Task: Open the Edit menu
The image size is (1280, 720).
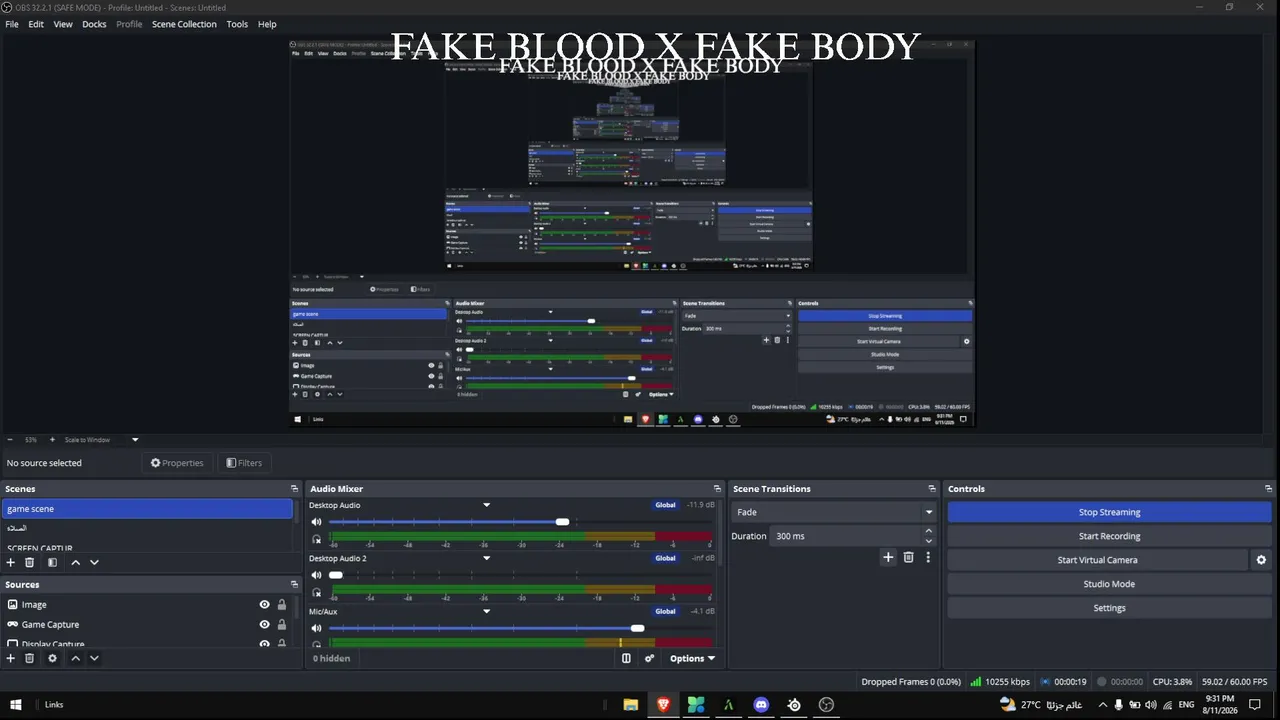Action: click(36, 24)
